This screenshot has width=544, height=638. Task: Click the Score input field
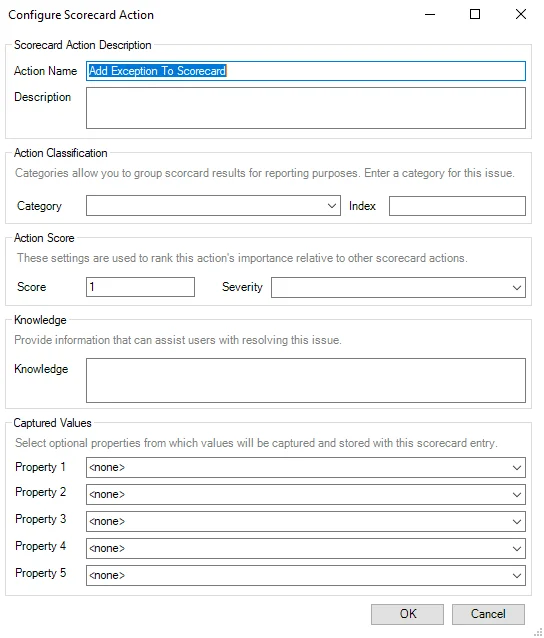[140, 287]
